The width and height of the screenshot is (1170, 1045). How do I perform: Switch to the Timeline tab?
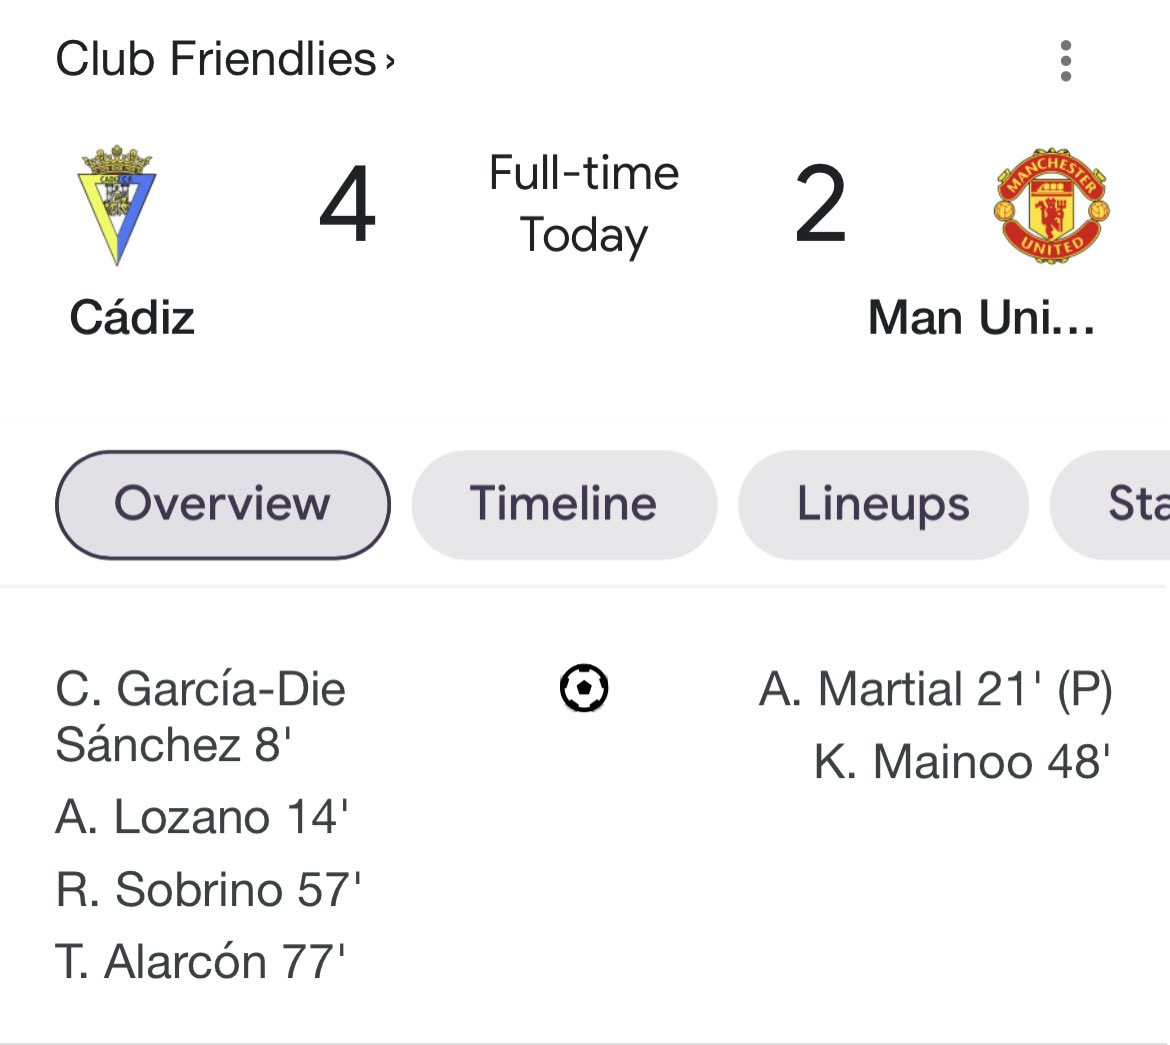pyautogui.click(x=564, y=504)
